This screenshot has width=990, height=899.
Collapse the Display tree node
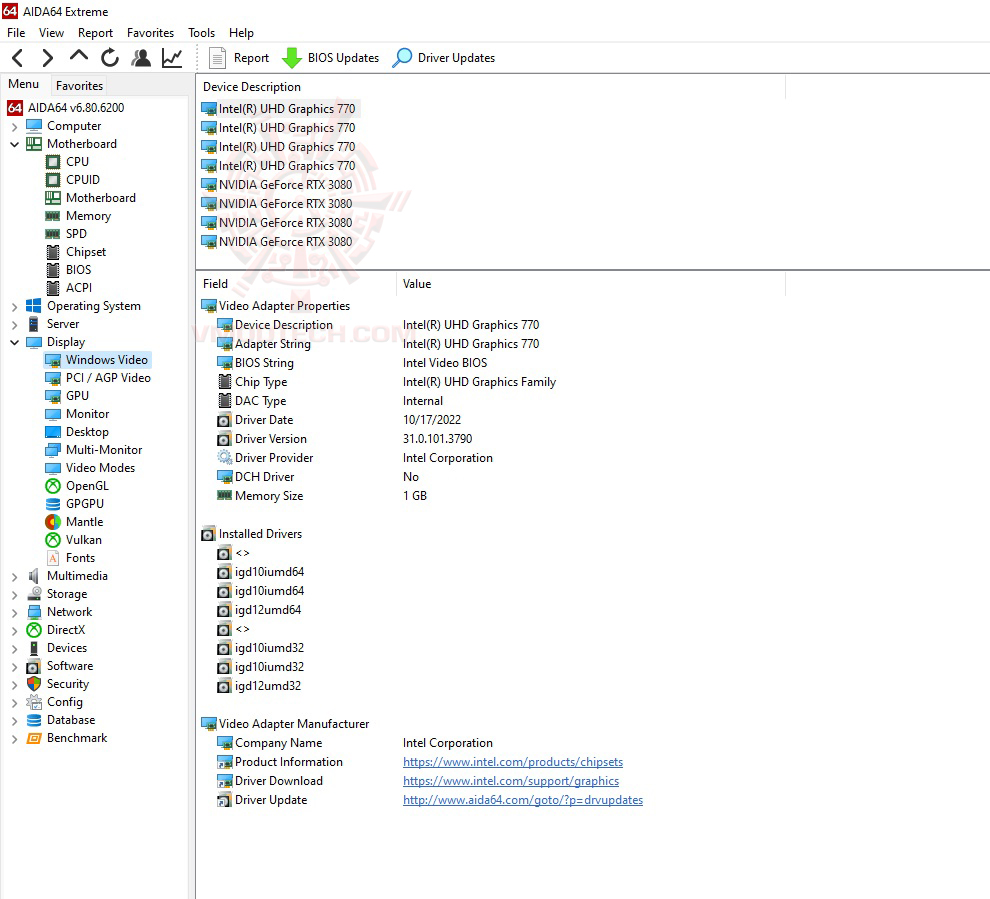15,343
